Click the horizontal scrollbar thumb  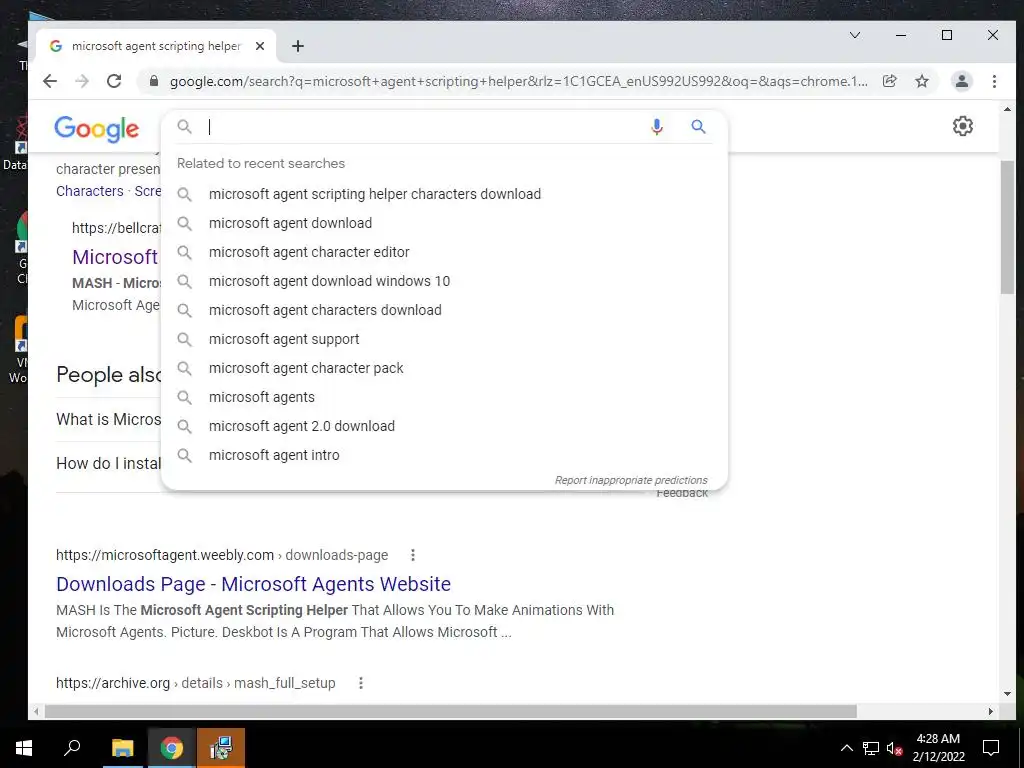(451, 711)
